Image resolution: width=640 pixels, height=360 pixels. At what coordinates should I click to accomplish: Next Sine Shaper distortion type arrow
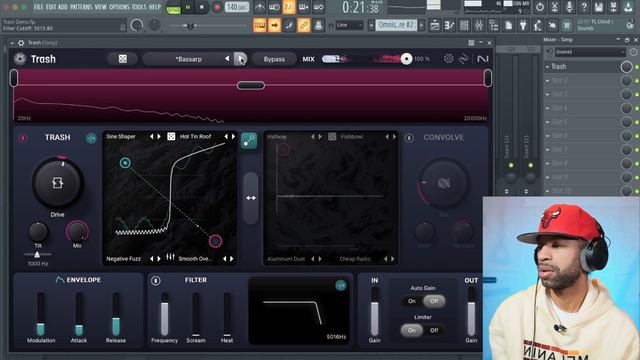(x=159, y=136)
